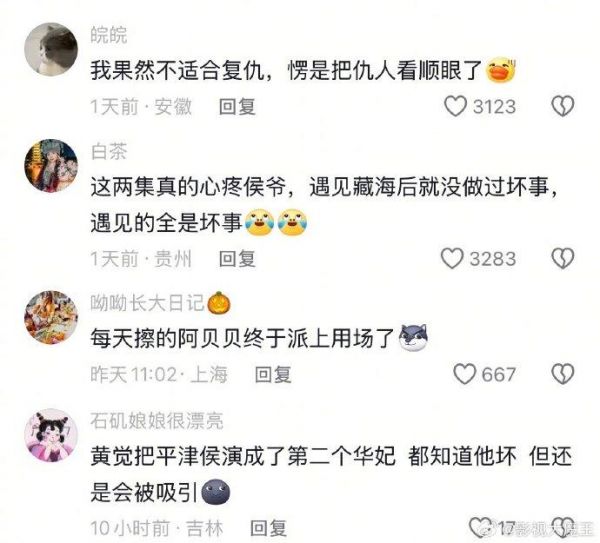600x543 pixels.
Task: Tap broken heart on 白茶's comment
Action: click(x=562, y=258)
